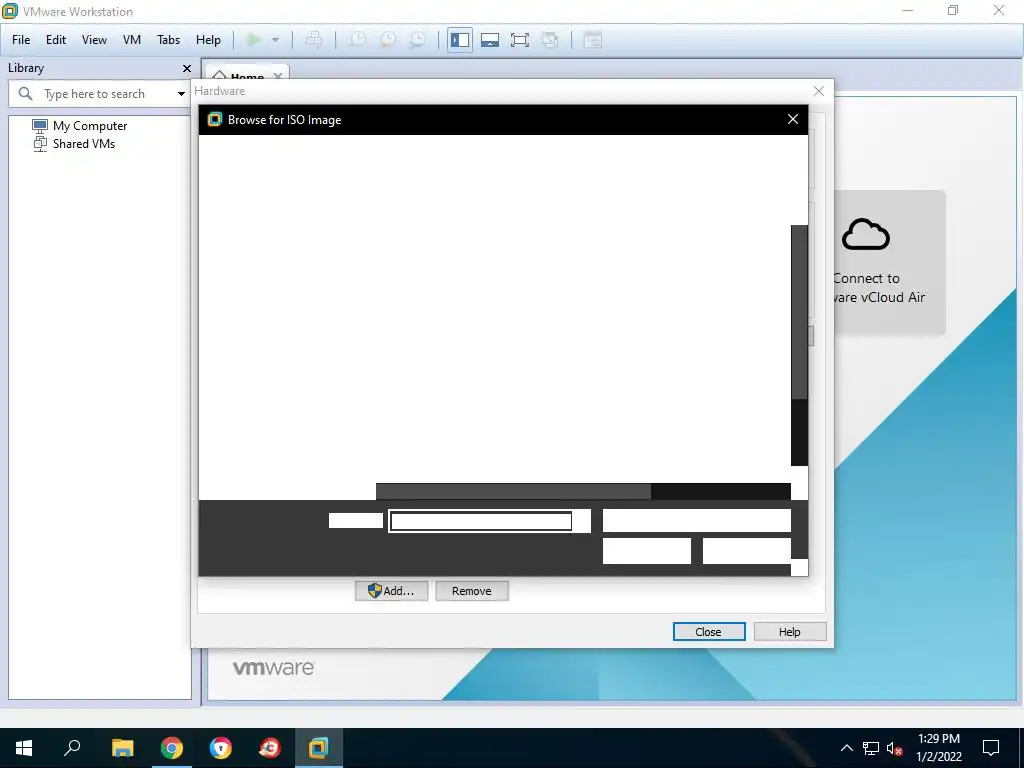Click the vertical scrollbar in Browse dialog
The width and height of the screenshot is (1024, 768).
[799, 345]
